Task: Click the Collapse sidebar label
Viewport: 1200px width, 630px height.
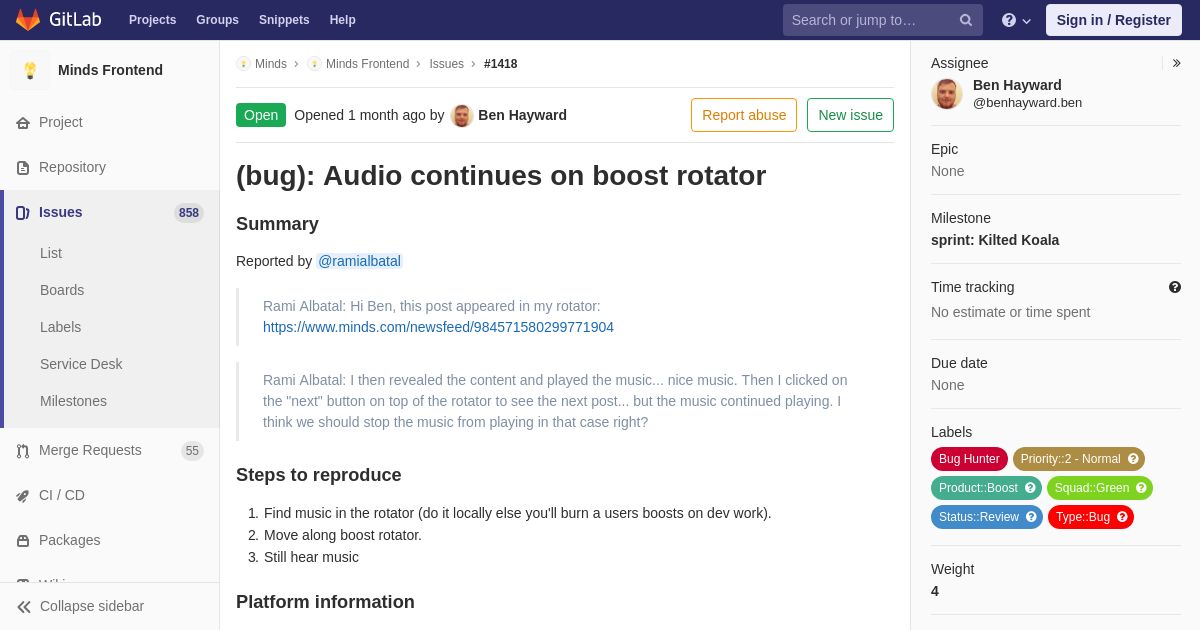Action: click(92, 606)
